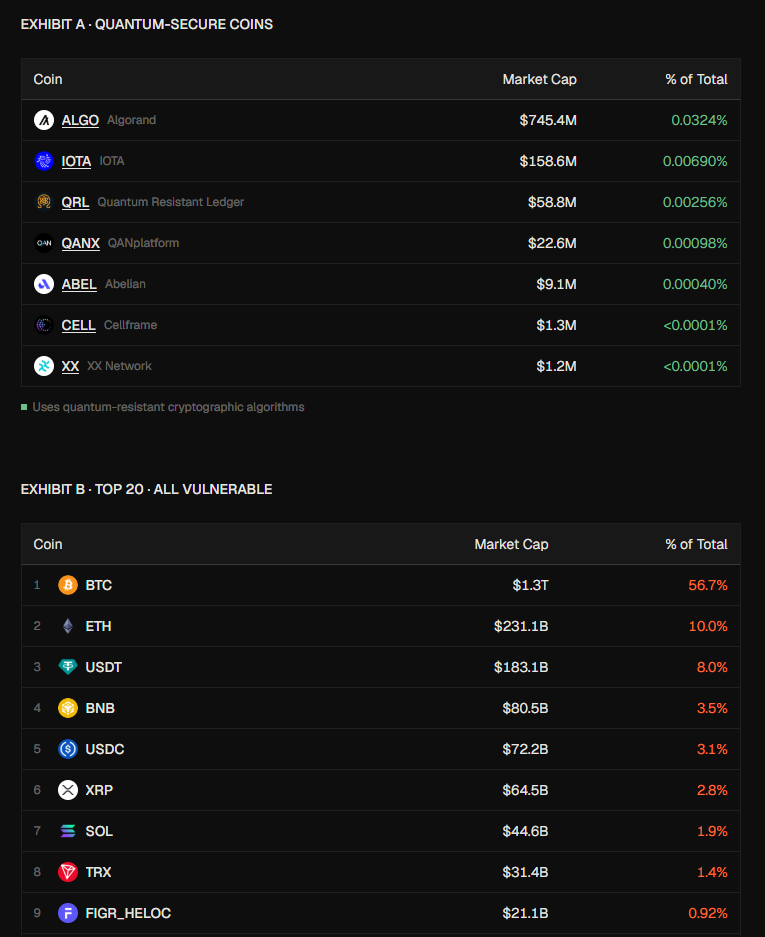Select the FIGR_HELOC table row

tap(381, 913)
